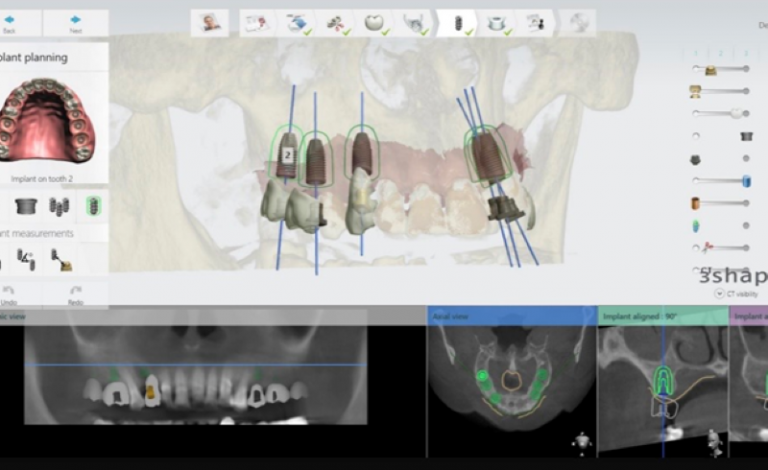Click the Undo button
Image resolution: width=768 pixels, height=470 pixels.
coord(10,294)
